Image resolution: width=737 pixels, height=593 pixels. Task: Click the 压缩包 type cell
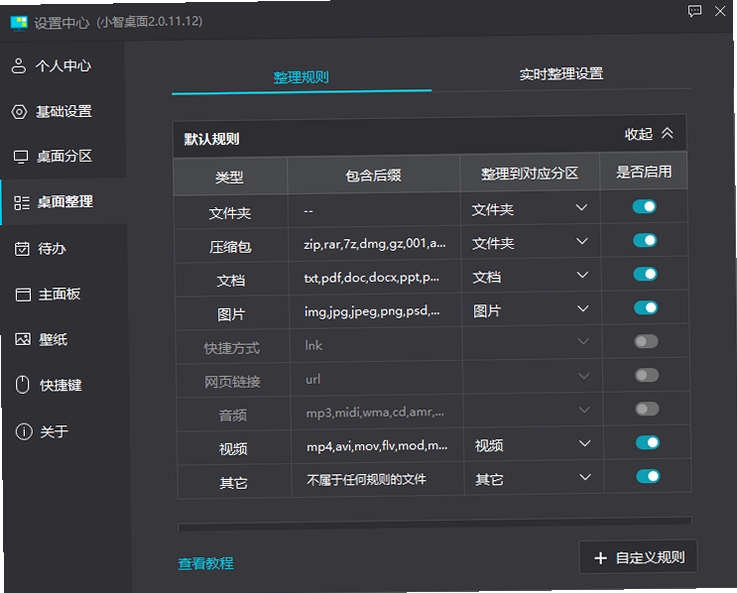coord(231,247)
